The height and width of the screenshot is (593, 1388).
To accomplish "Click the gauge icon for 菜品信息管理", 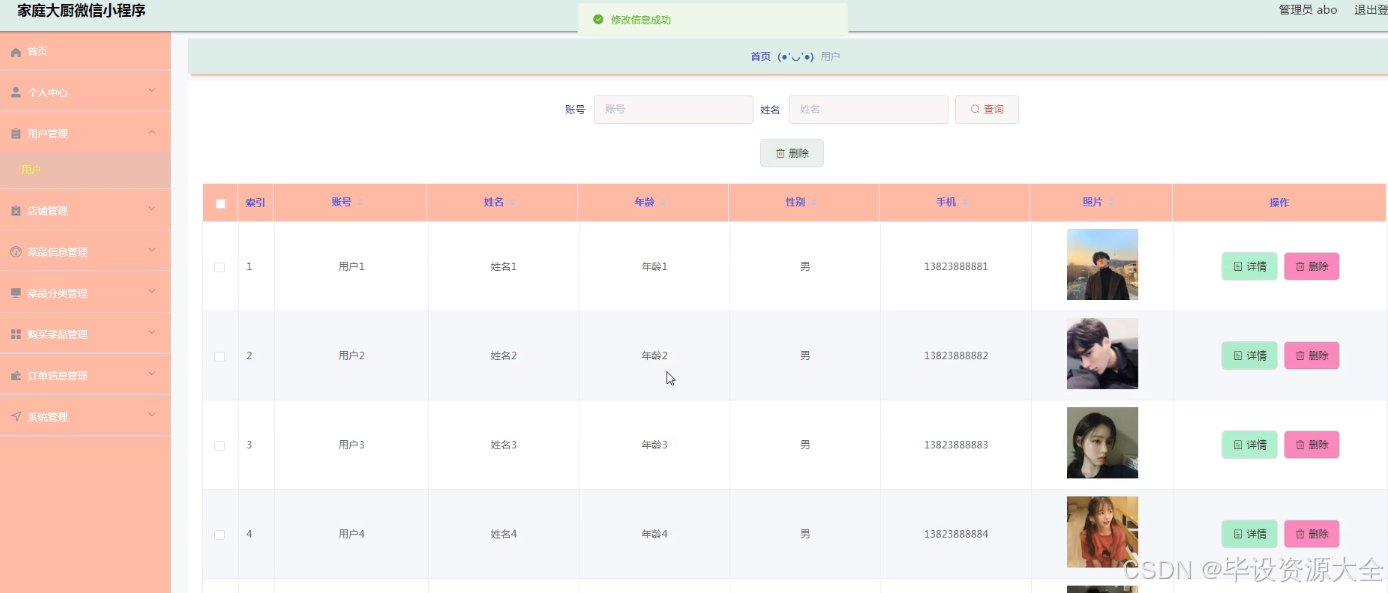I will point(16,252).
